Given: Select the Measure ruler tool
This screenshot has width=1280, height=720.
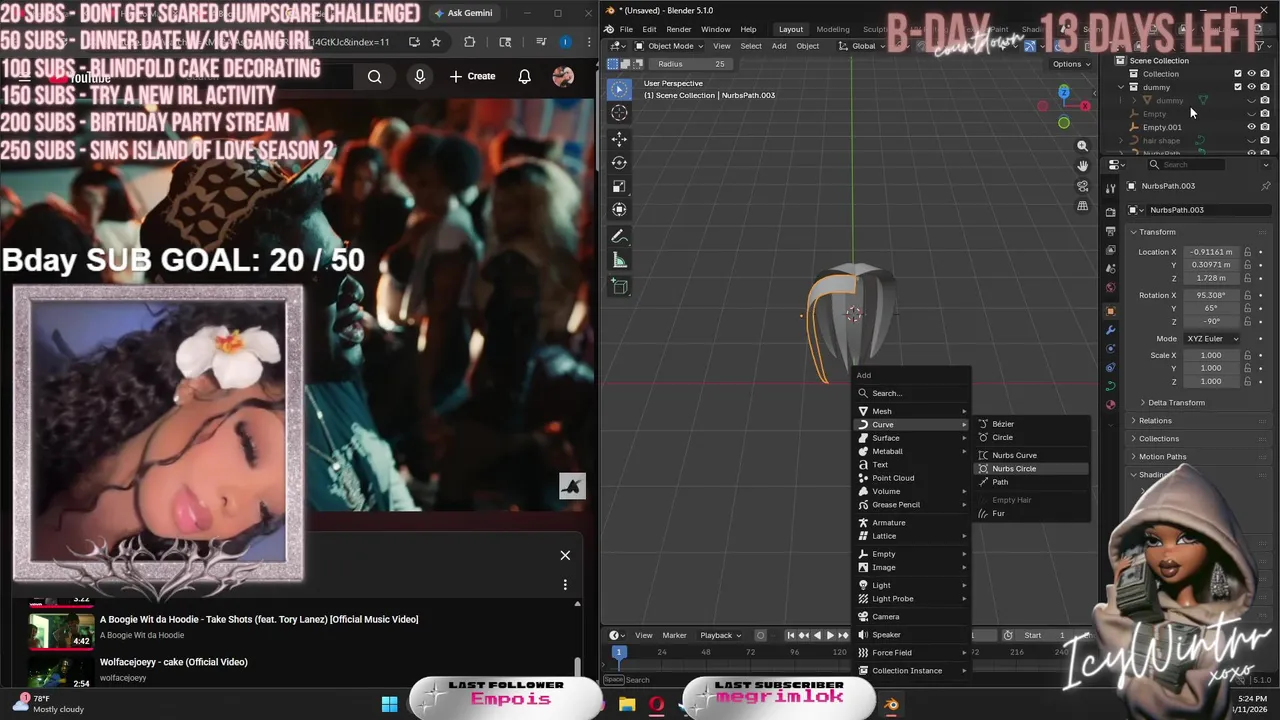Looking at the screenshot, I should 619,261.
